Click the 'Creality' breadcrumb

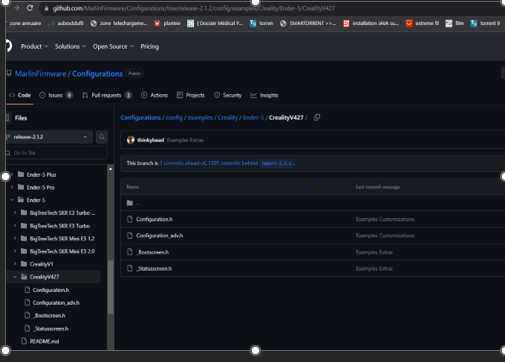(x=228, y=117)
